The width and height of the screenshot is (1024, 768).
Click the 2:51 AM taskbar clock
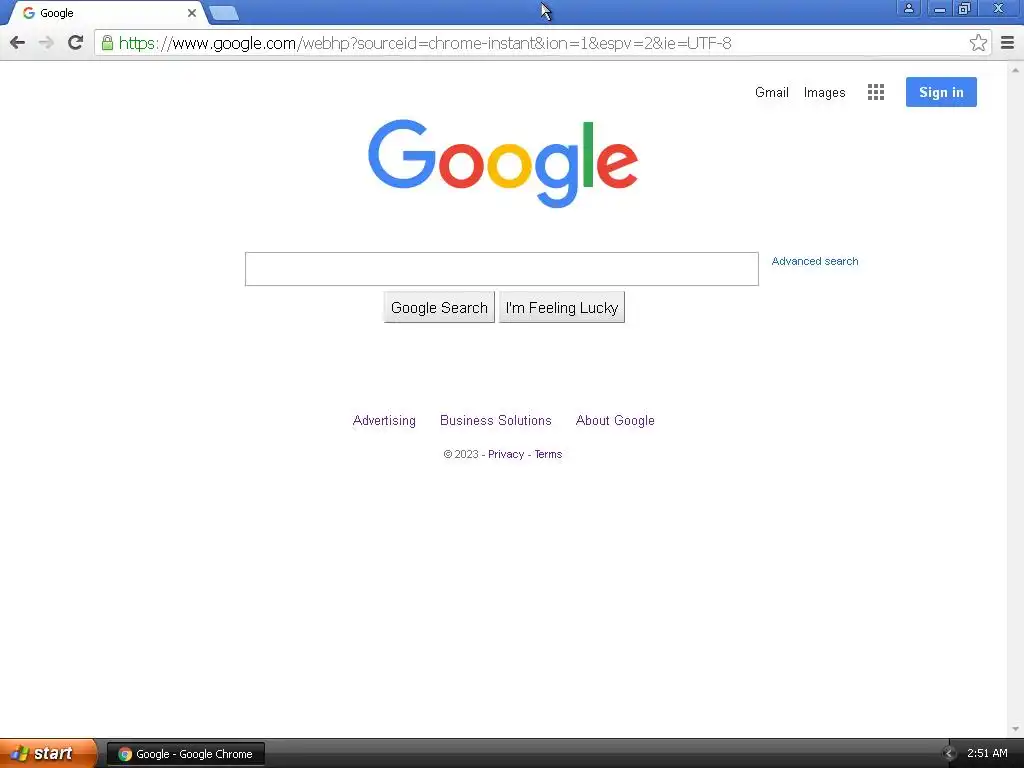[x=987, y=754]
